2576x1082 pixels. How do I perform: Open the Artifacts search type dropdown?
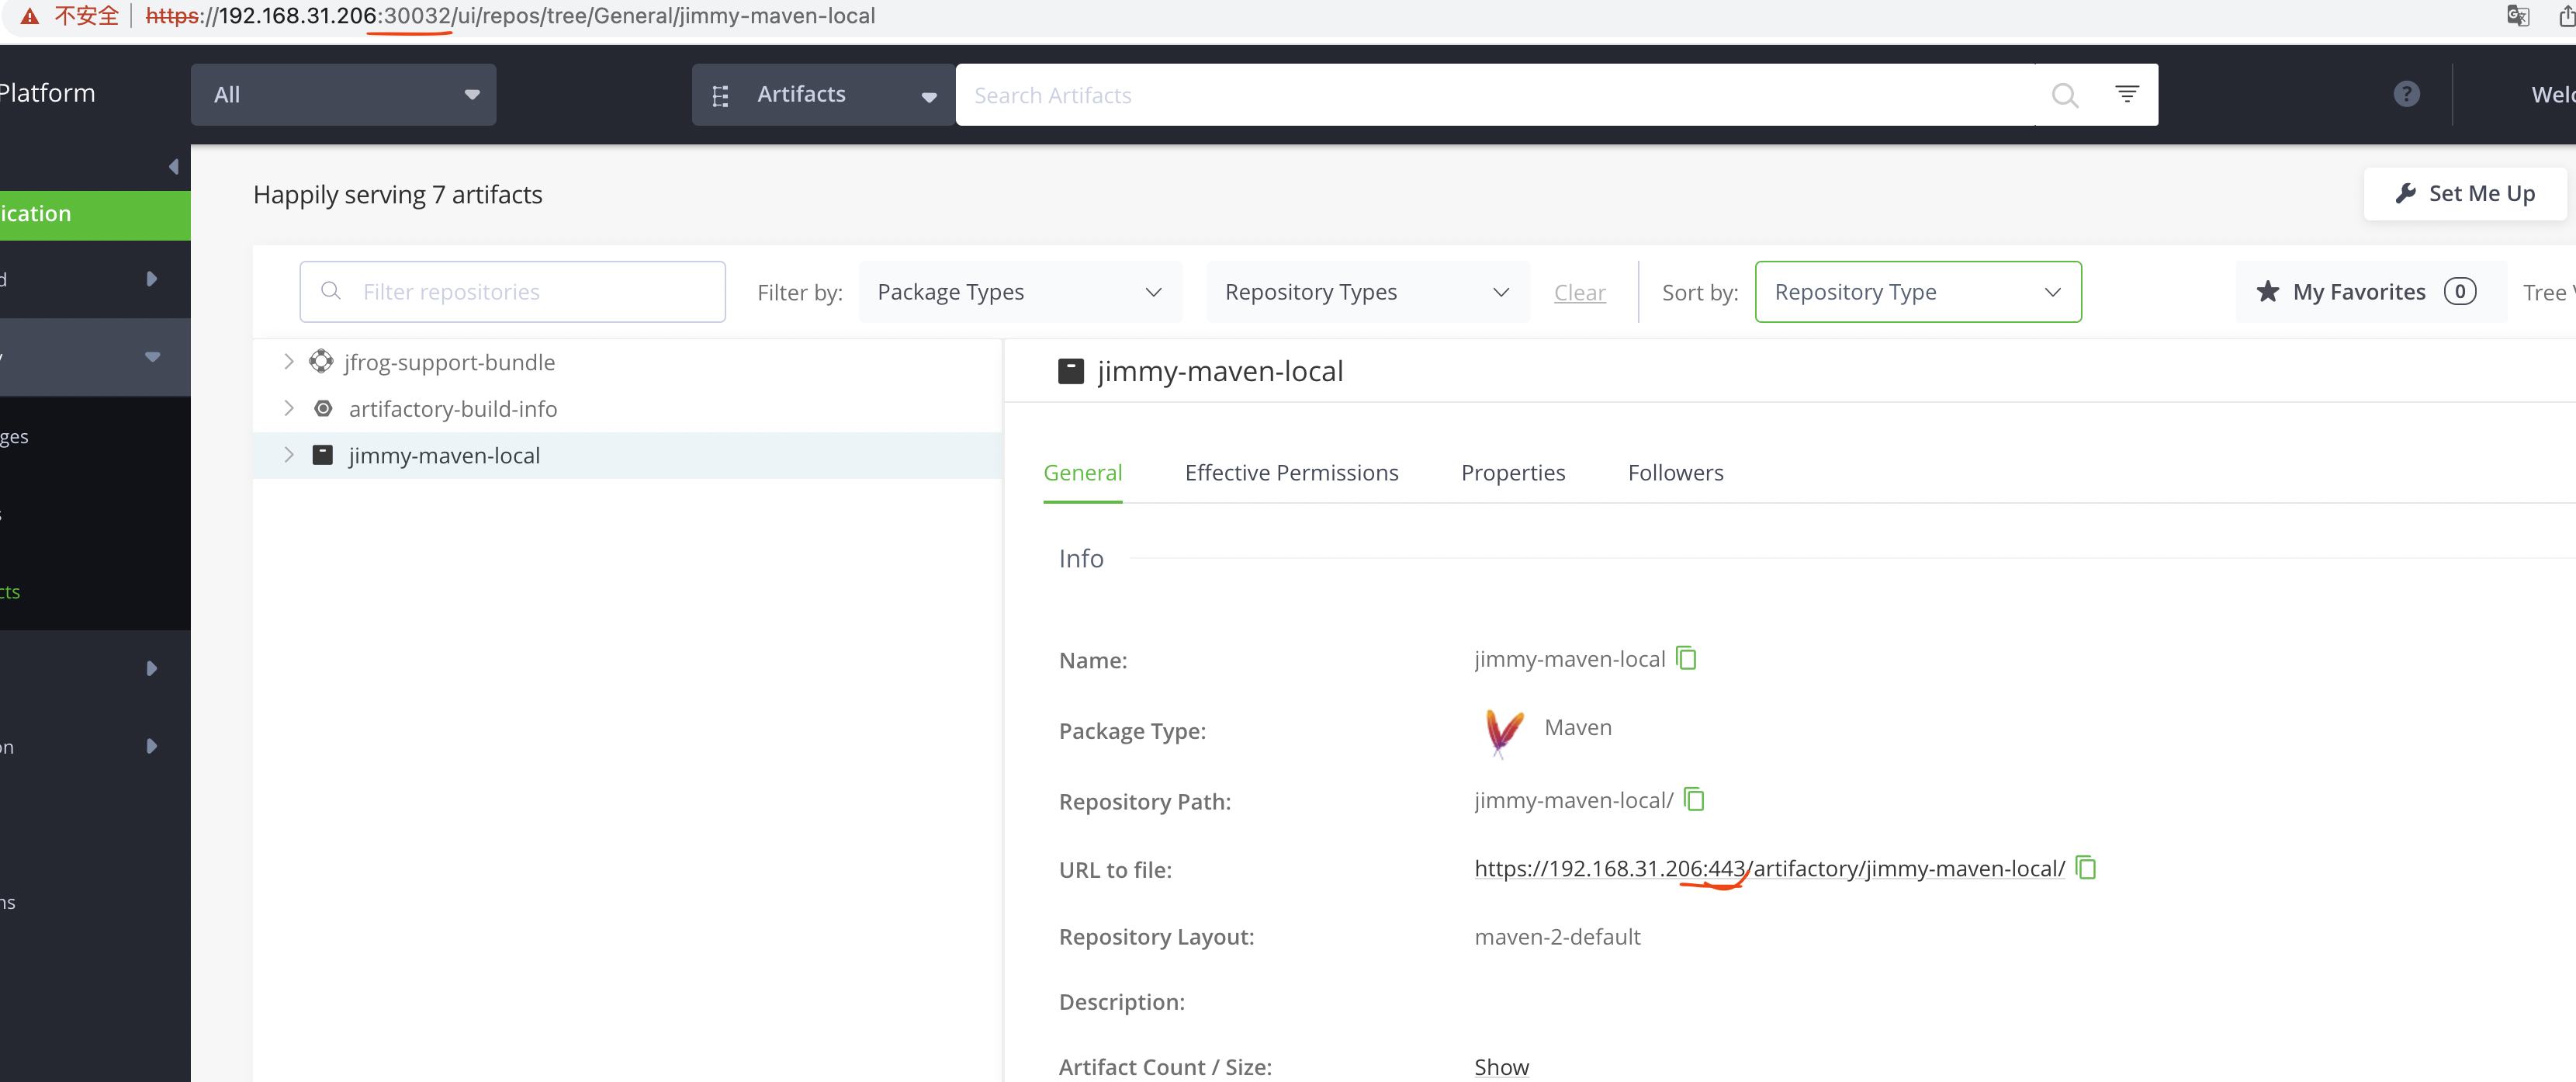click(x=823, y=94)
